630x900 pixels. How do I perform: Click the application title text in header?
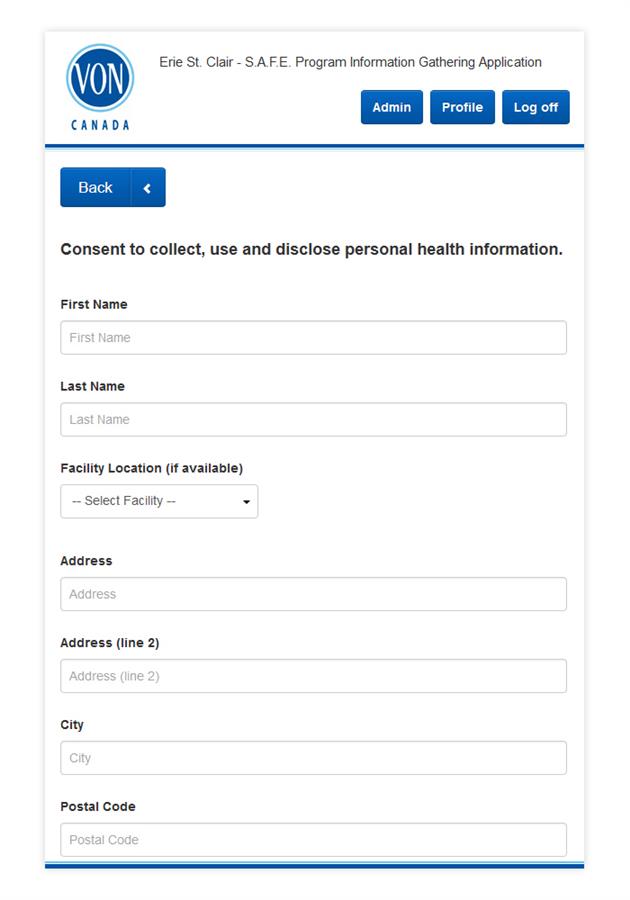coord(350,62)
